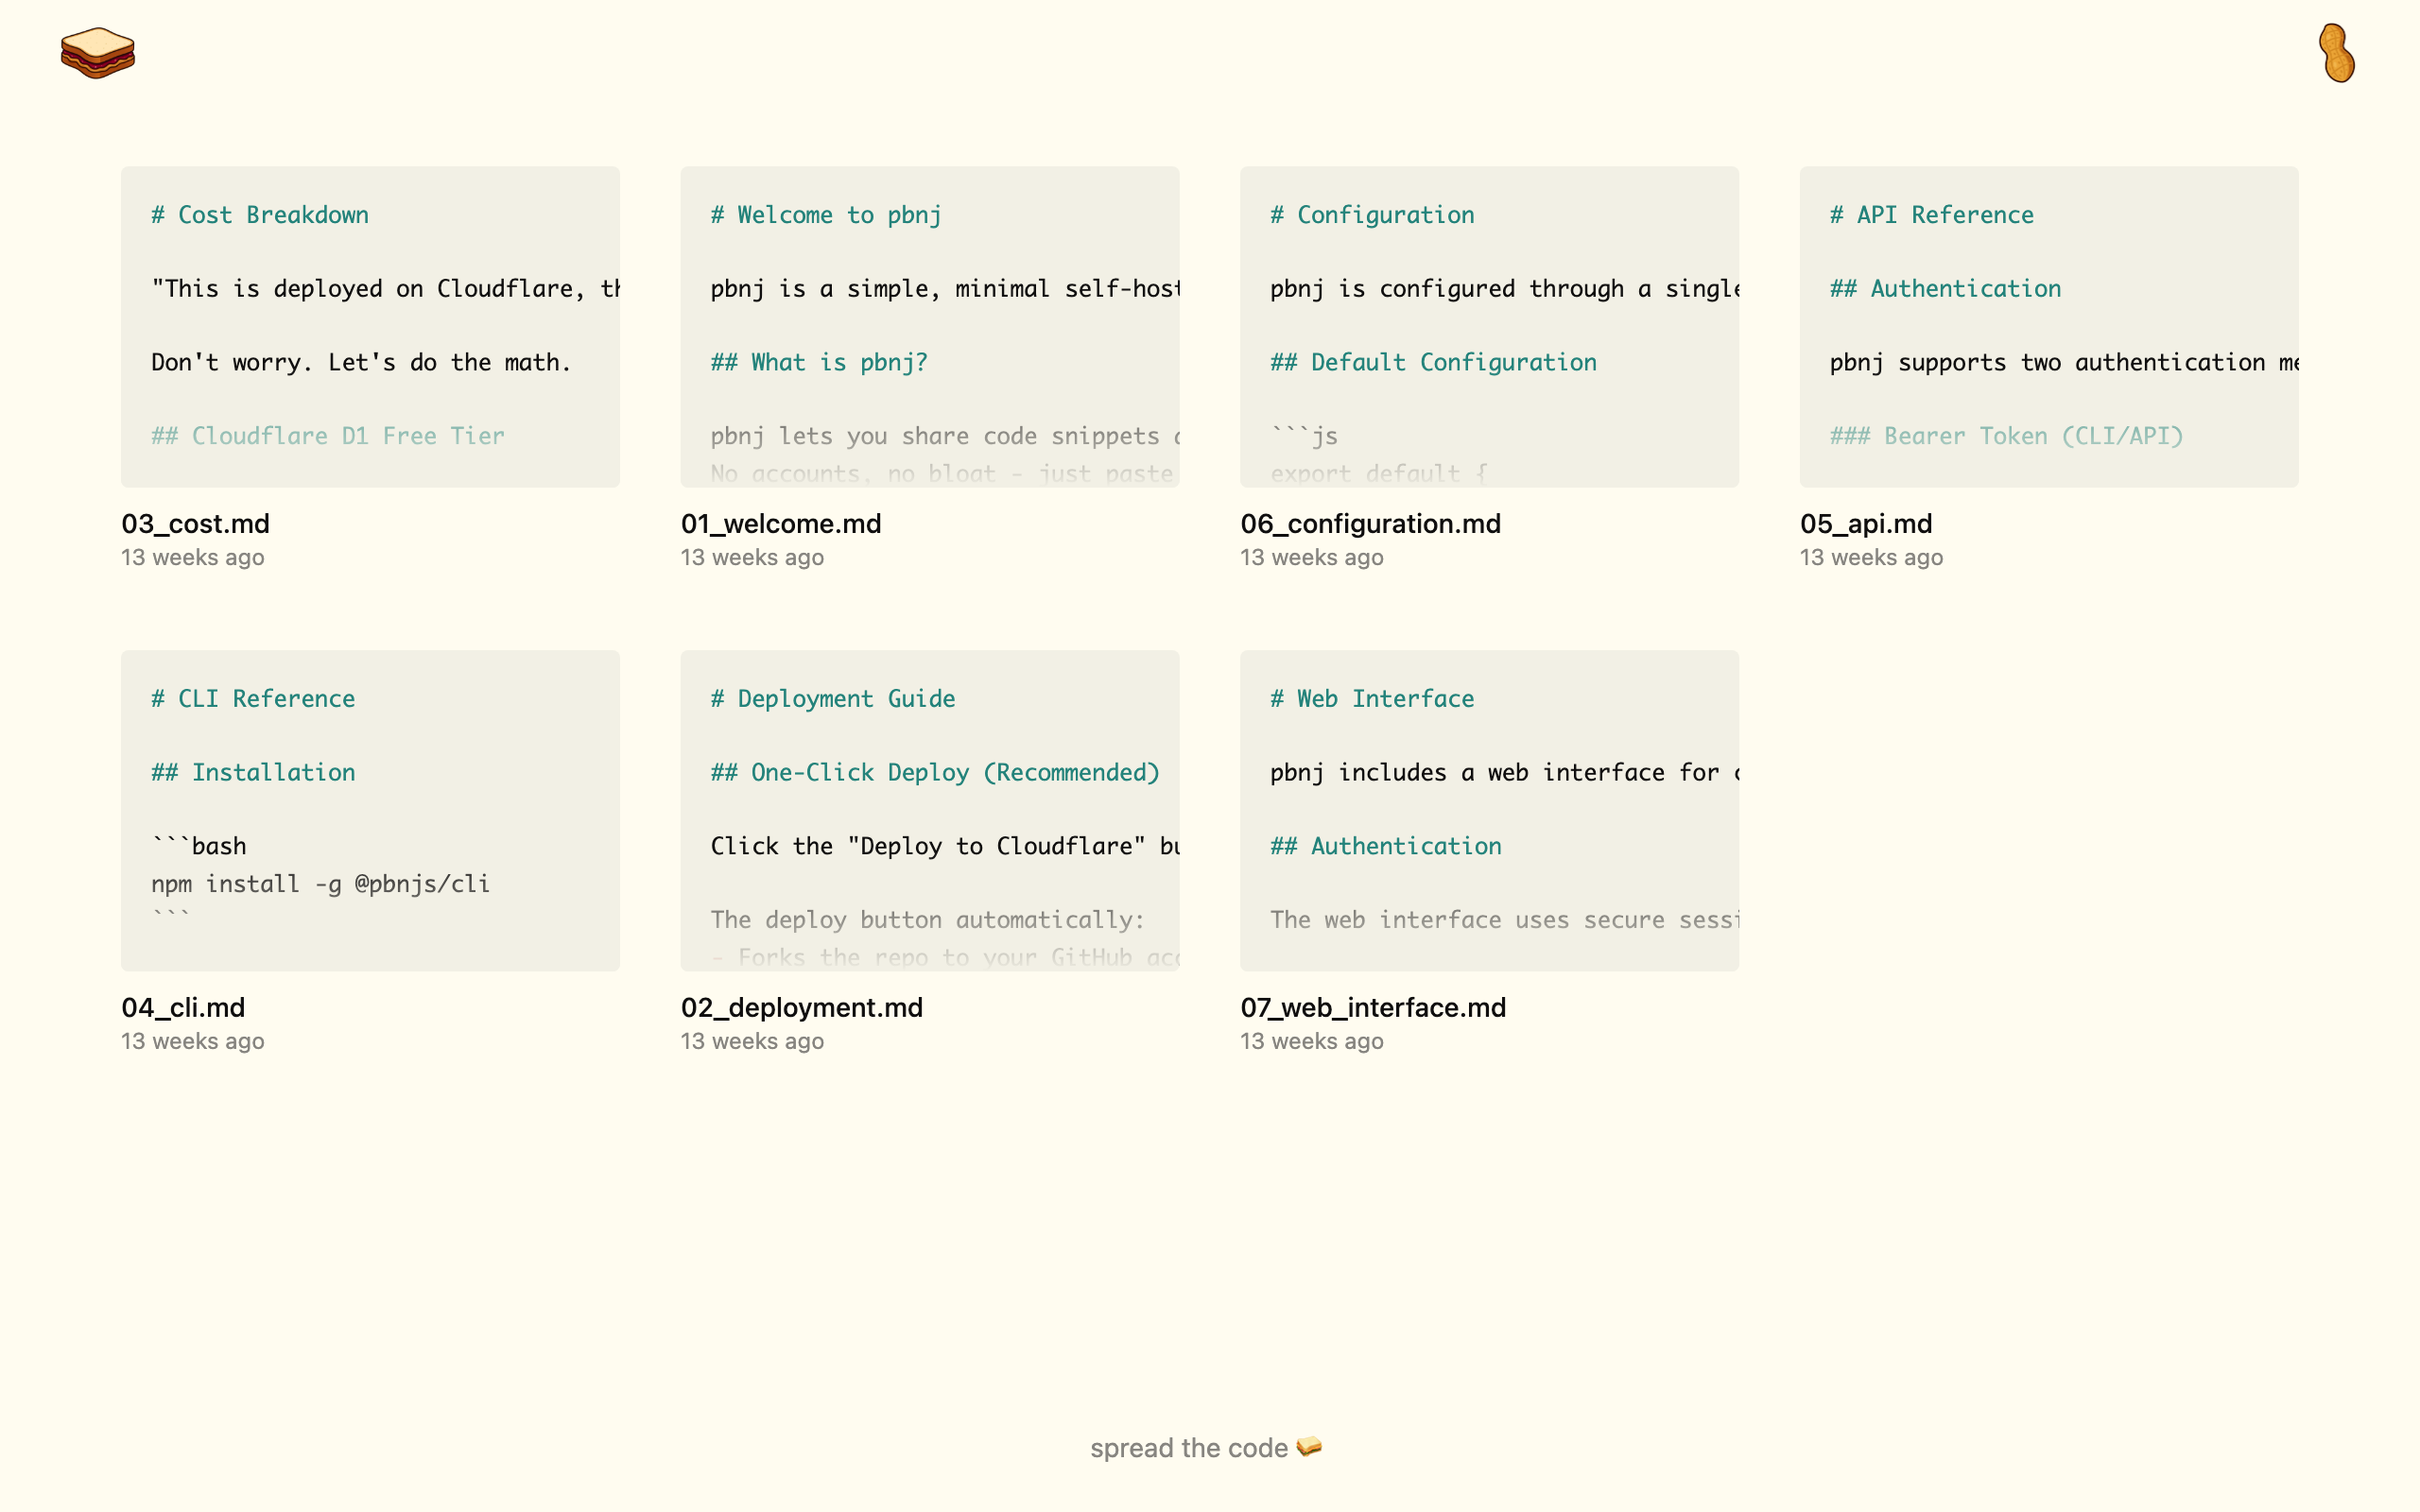This screenshot has width=2420, height=1512.
Task: Click the 01_welcome.md file name
Action: [x=780, y=524]
